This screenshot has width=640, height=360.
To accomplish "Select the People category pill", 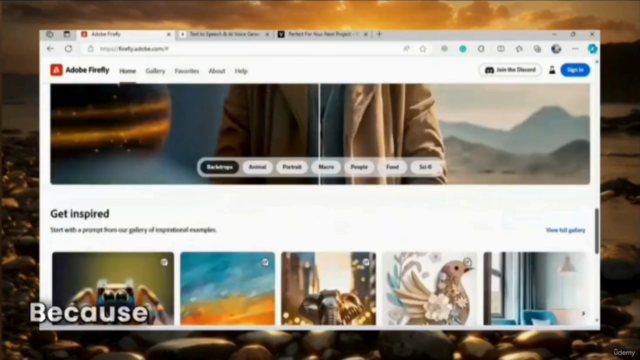I will [x=359, y=167].
